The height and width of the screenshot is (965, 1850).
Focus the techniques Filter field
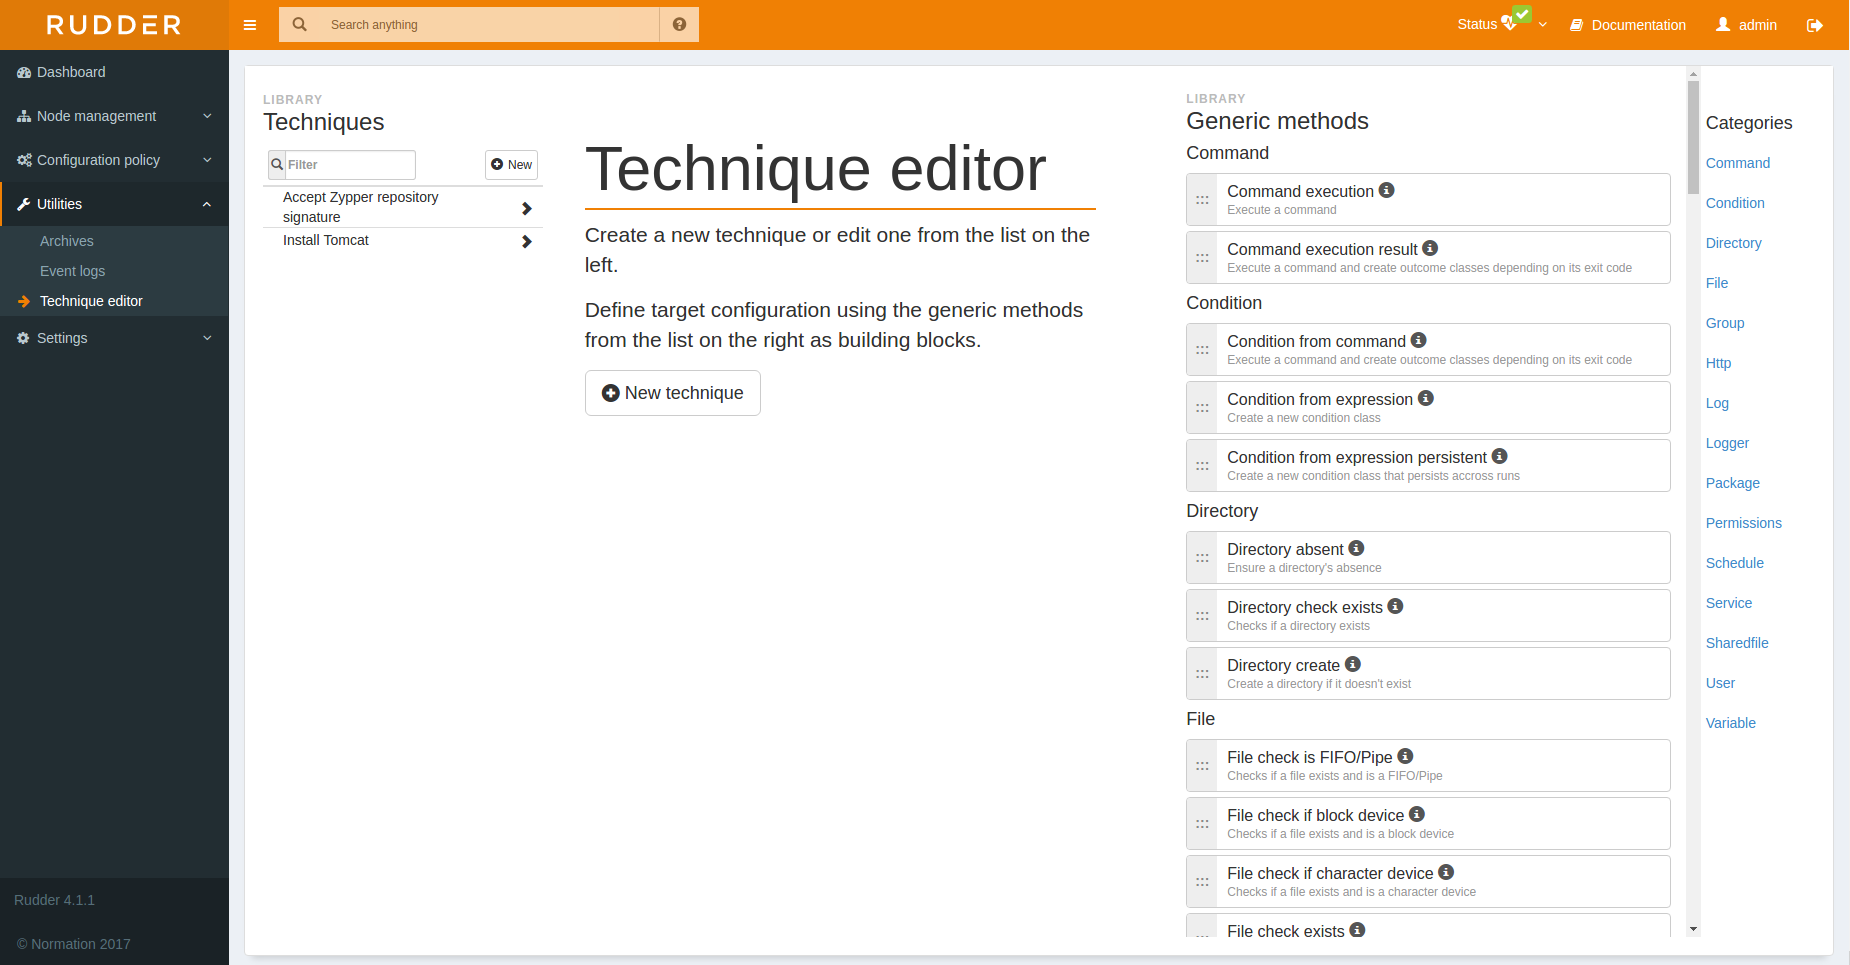[x=350, y=165]
